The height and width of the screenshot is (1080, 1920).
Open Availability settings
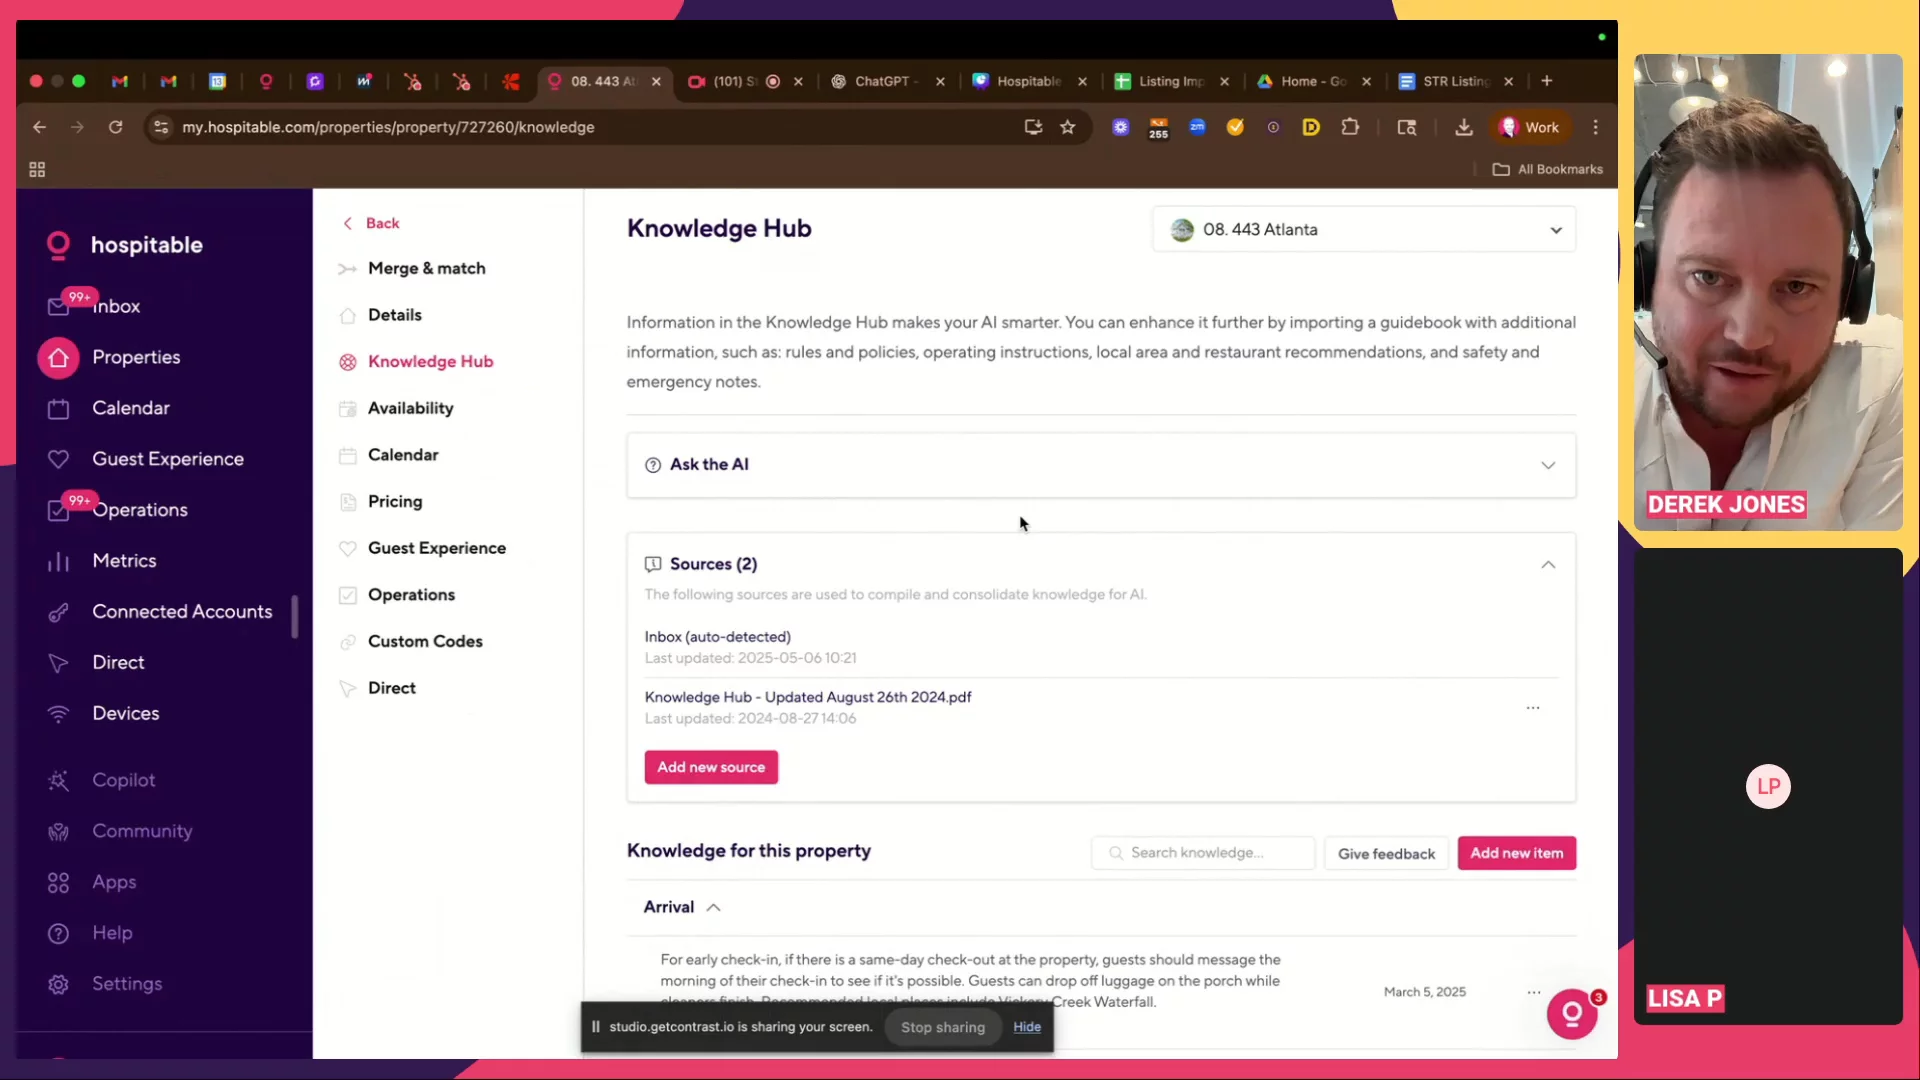[x=411, y=408]
